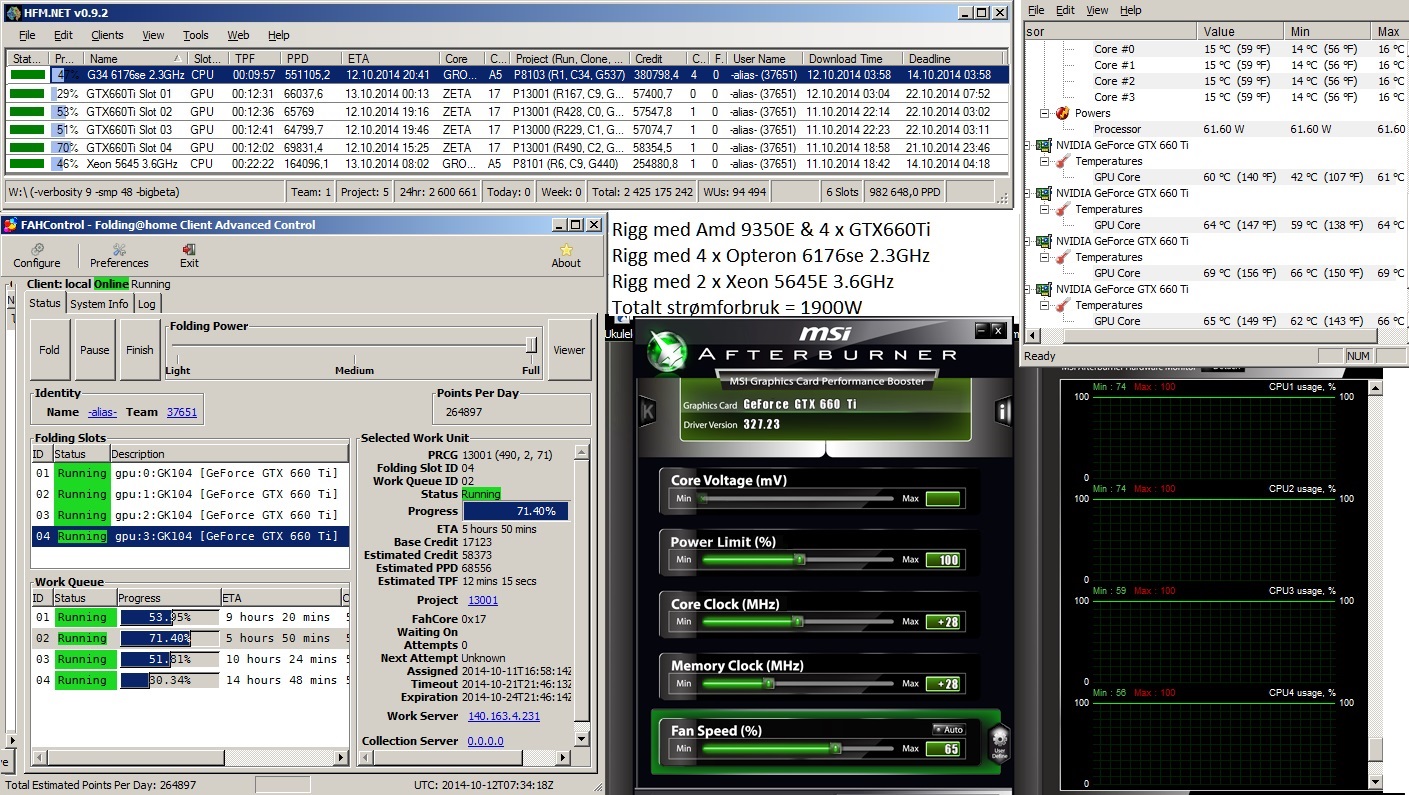Click the Powers lightning icon in hardware monitor
Image resolution: width=1409 pixels, height=795 pixels.
coord(1063,113)
